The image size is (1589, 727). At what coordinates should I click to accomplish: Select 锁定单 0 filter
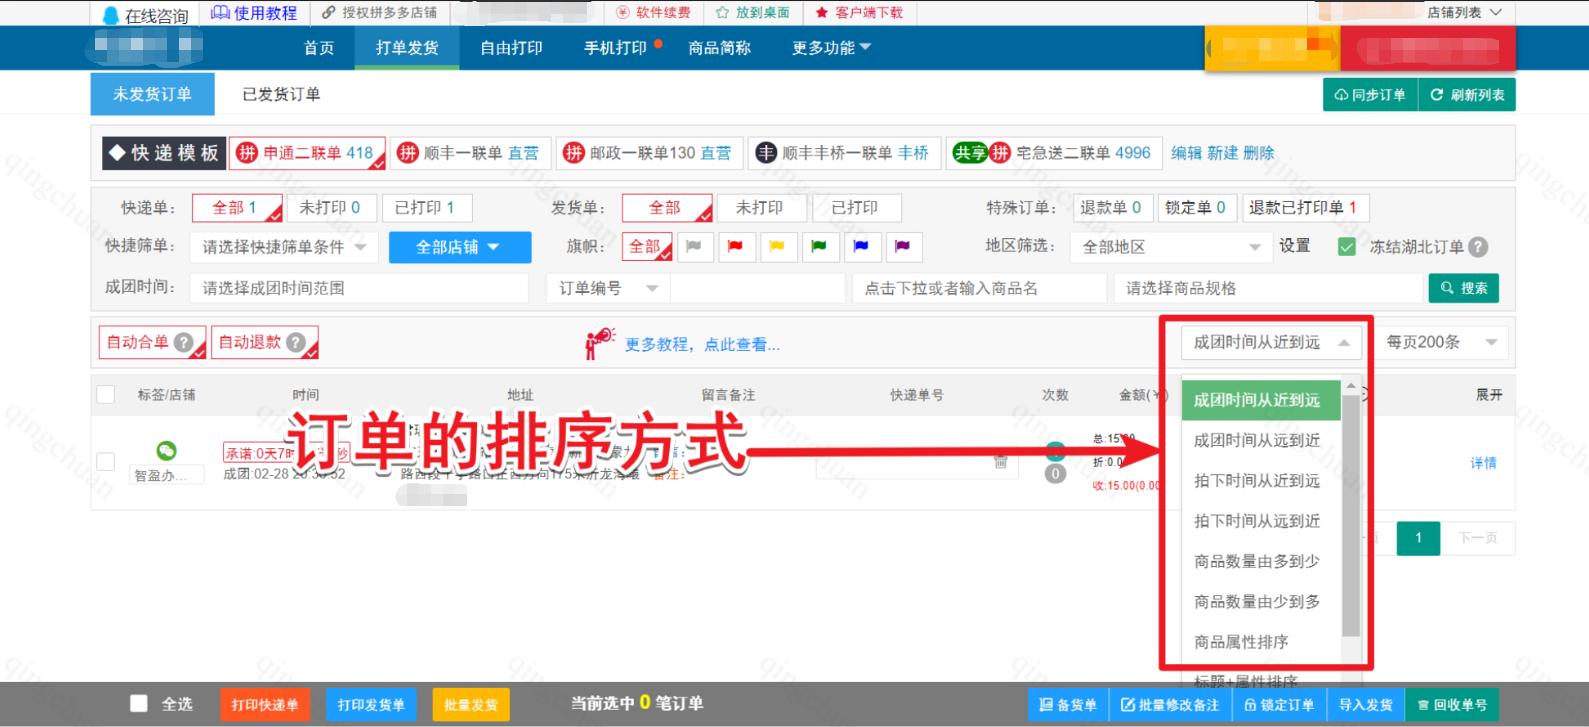[1195, 208]
